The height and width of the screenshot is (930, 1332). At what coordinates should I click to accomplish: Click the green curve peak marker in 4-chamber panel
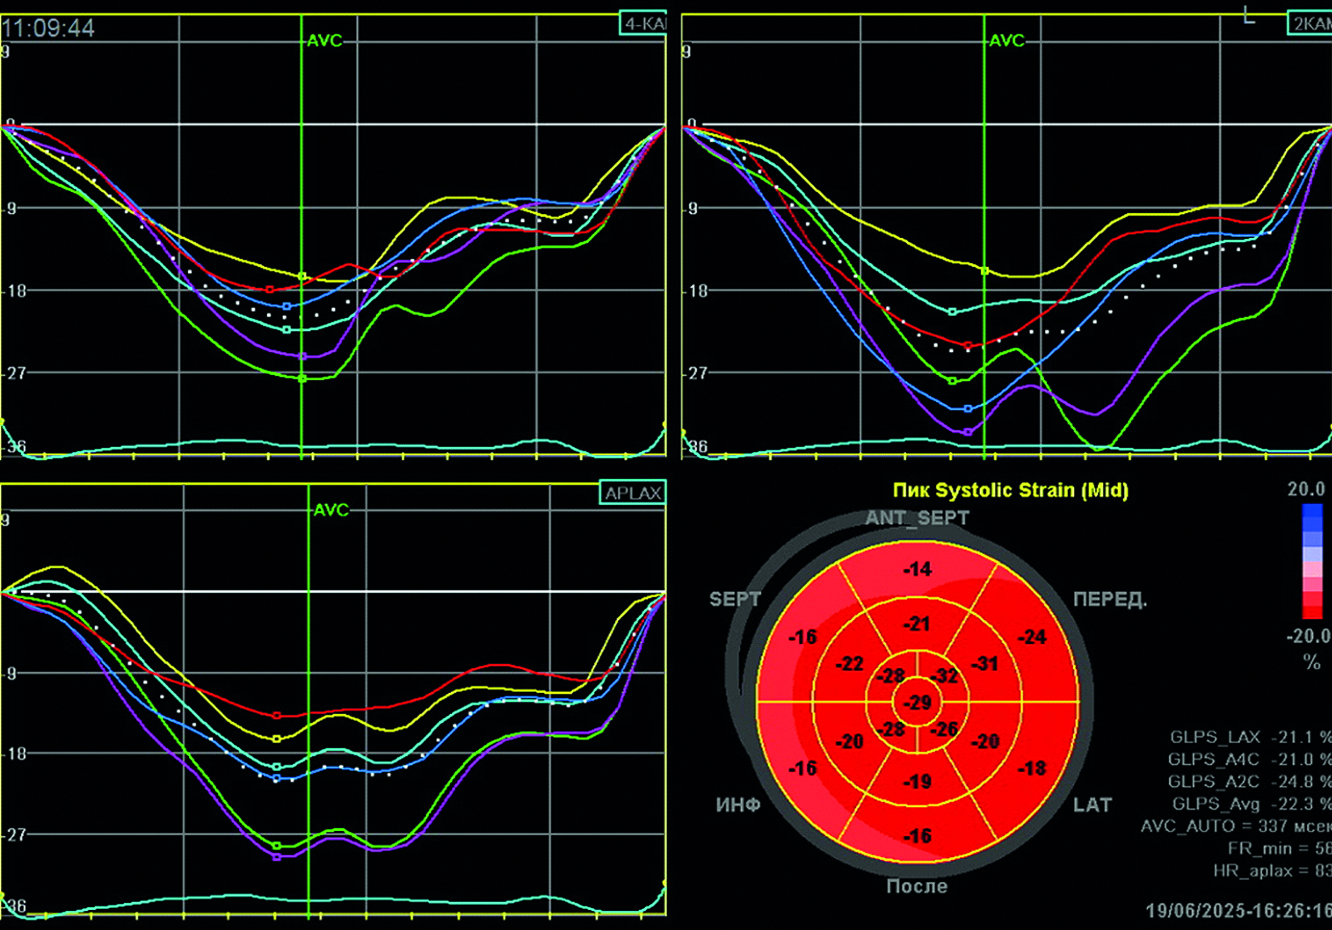302,378
